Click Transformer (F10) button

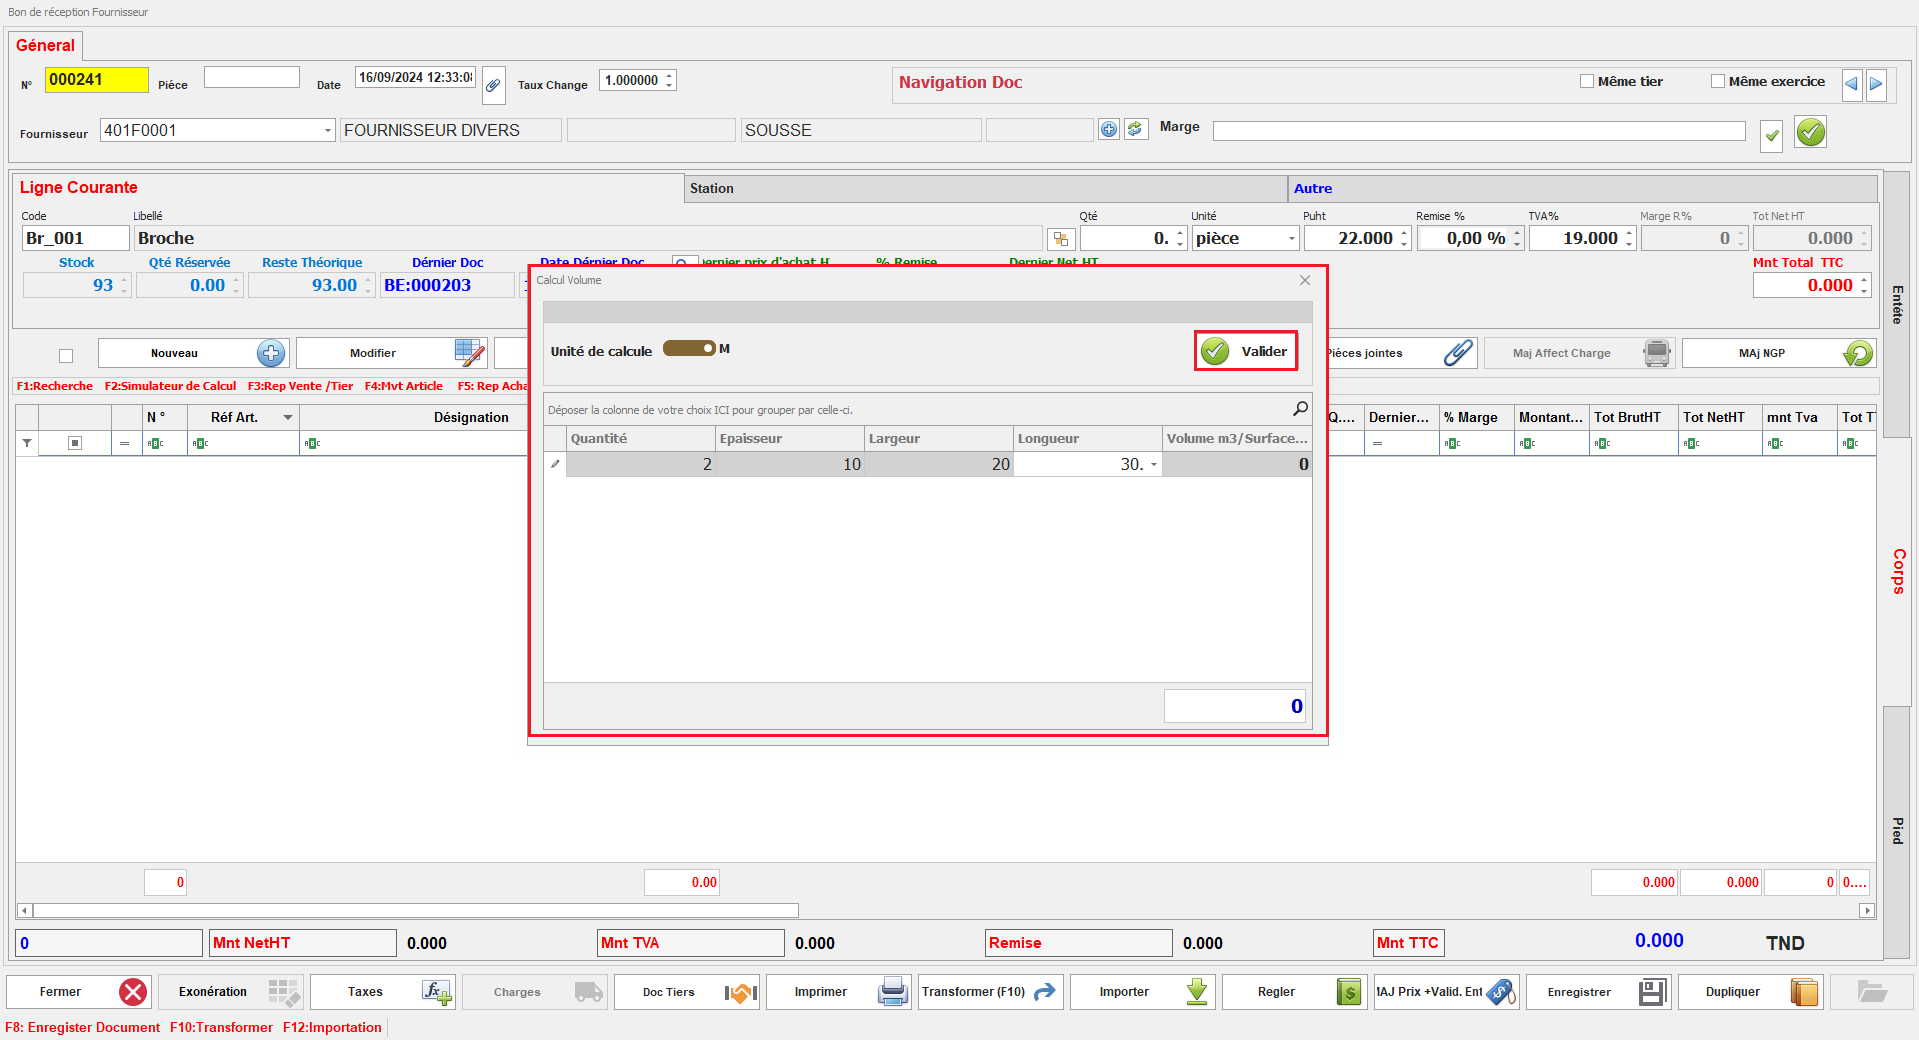click(991, 992)
